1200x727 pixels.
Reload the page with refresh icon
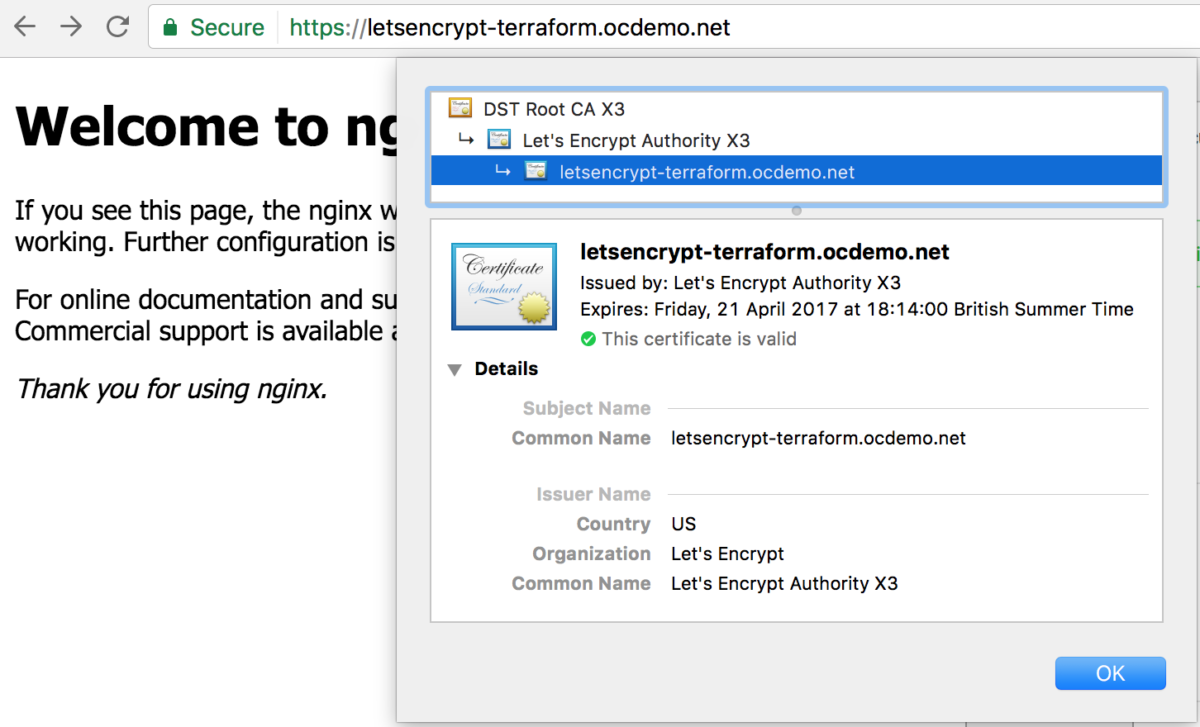point(118,27)
